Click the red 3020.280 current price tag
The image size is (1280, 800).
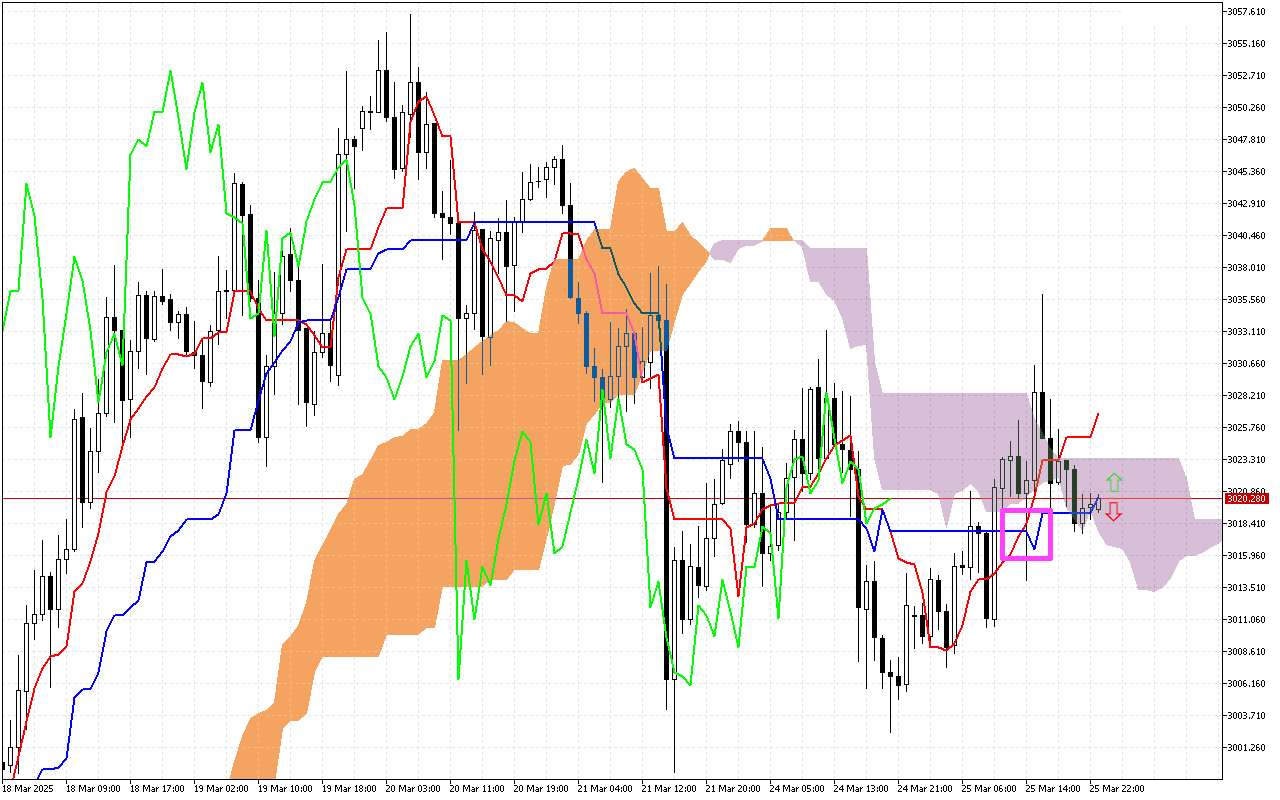point(1247,498)
